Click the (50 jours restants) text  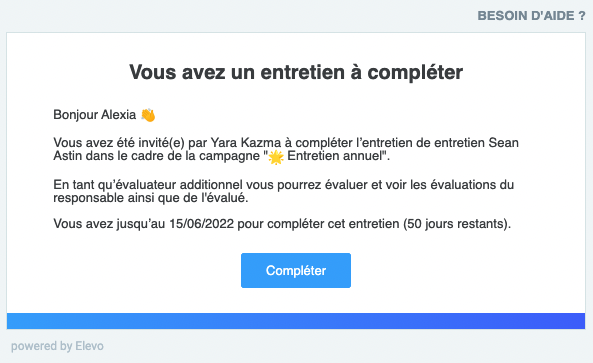[456, 223]
